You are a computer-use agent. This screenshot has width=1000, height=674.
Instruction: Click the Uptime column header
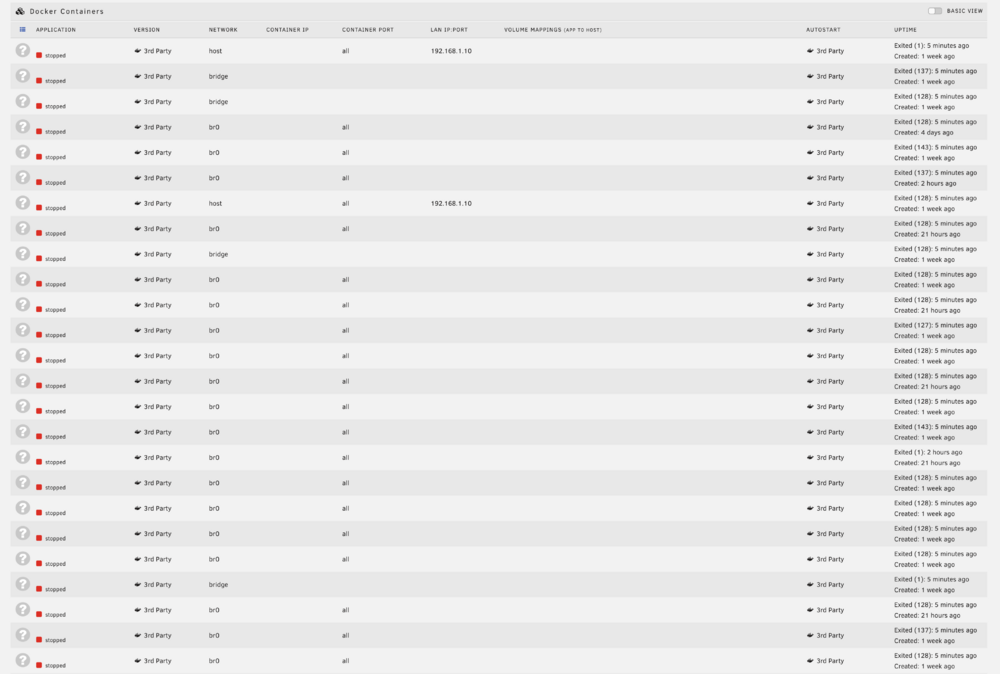[x=905, y=30]
